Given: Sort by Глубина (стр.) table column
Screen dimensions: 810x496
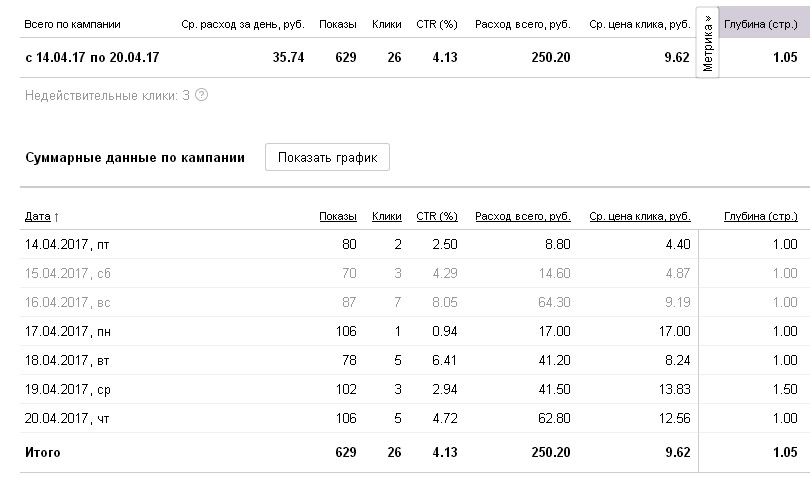Looking at the screenshot, I should pyautogui.click(x=759, y=216).
